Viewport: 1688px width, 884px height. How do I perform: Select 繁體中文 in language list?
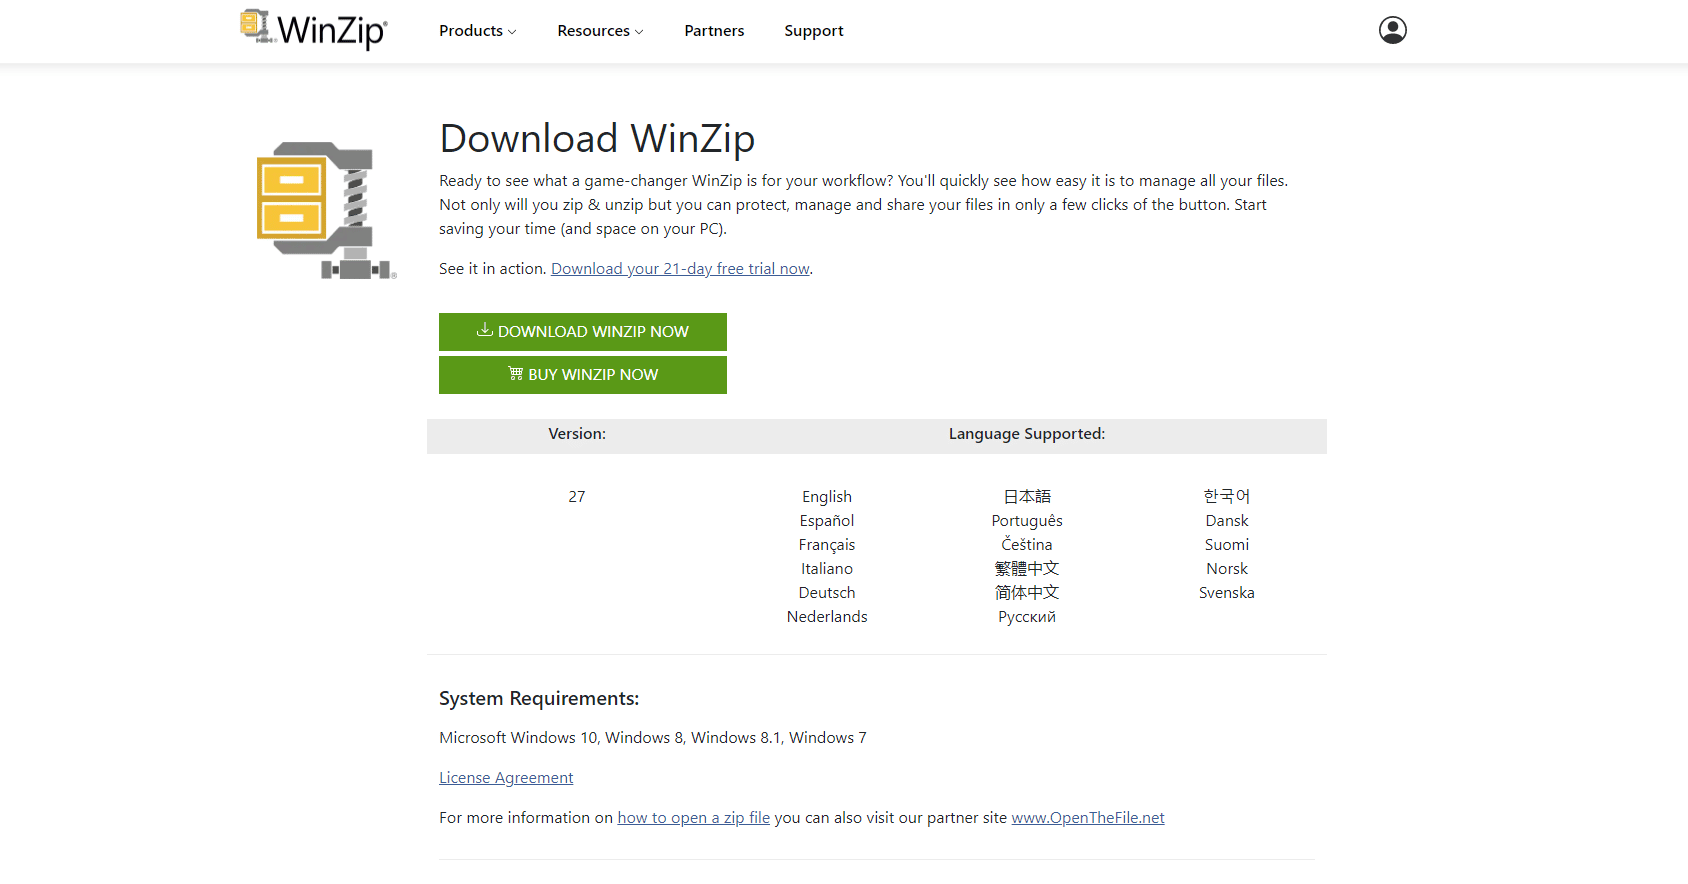coord(1027,569)
